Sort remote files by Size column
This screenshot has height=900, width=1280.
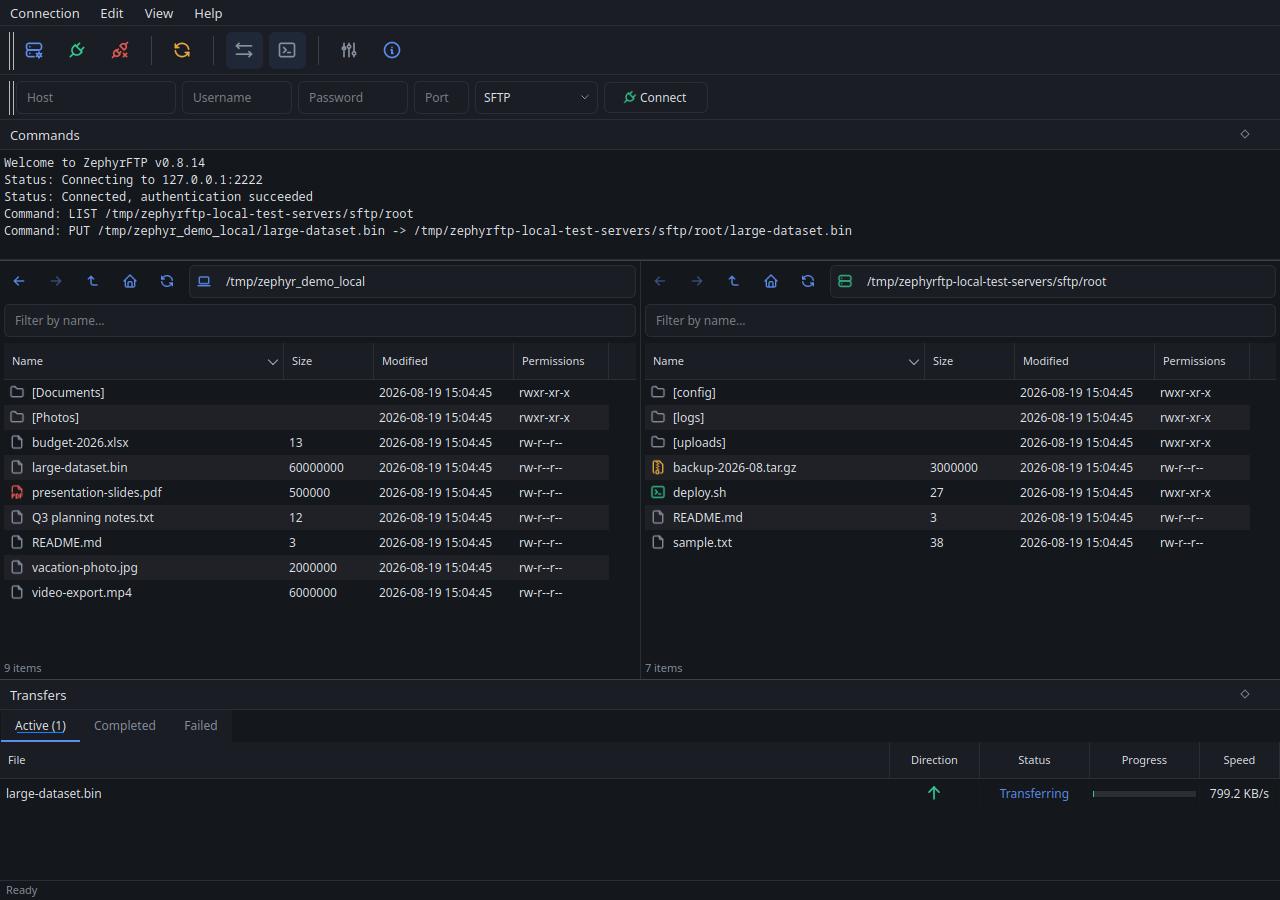(969, 361)
